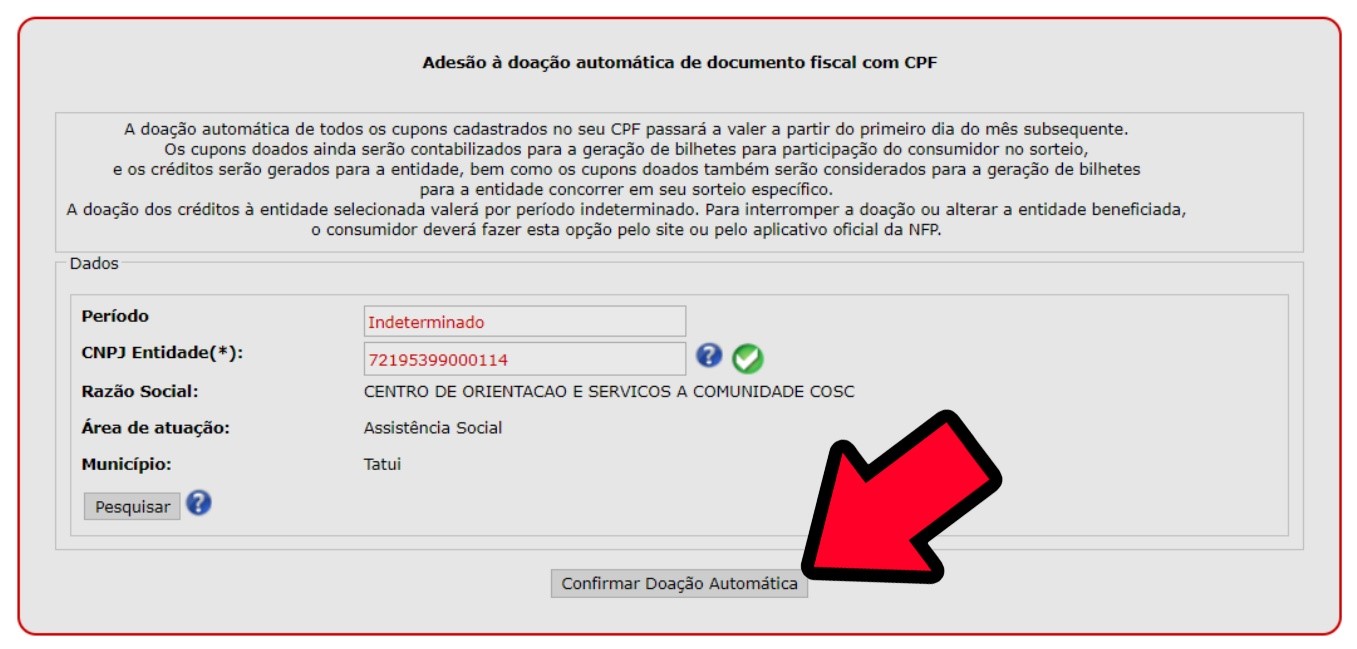Open help icon next to Pesquisar button
The height and width of the screenshot is (649, 1357).
199,502
